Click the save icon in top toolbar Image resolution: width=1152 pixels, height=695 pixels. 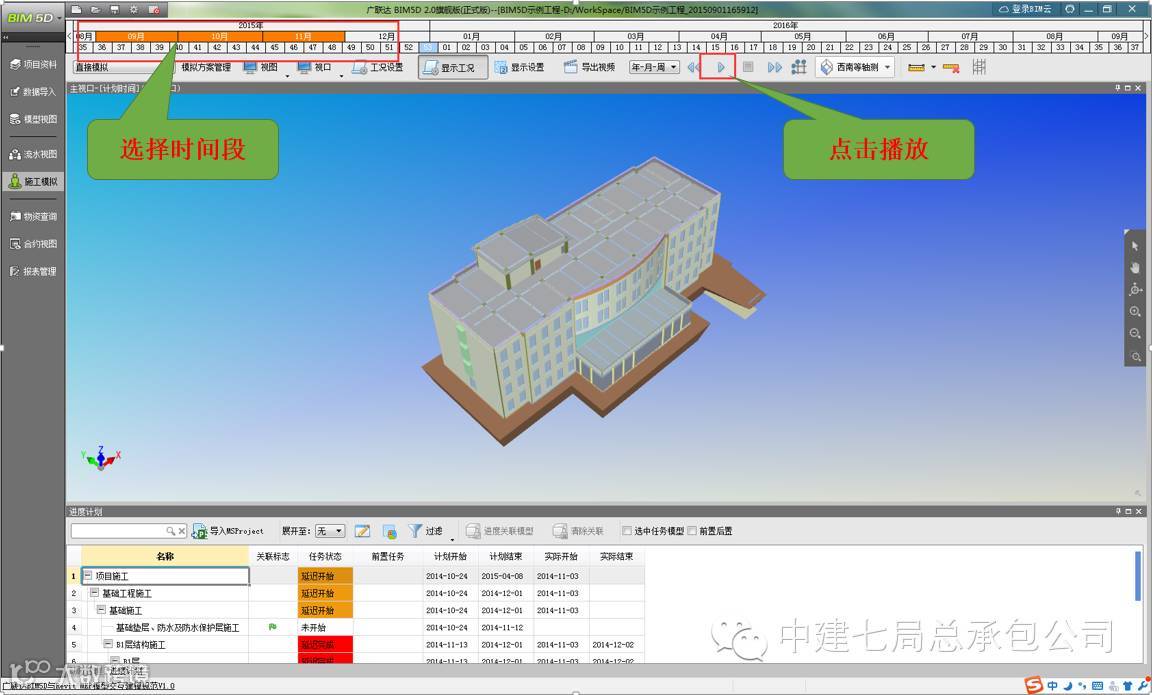(115, 10)
